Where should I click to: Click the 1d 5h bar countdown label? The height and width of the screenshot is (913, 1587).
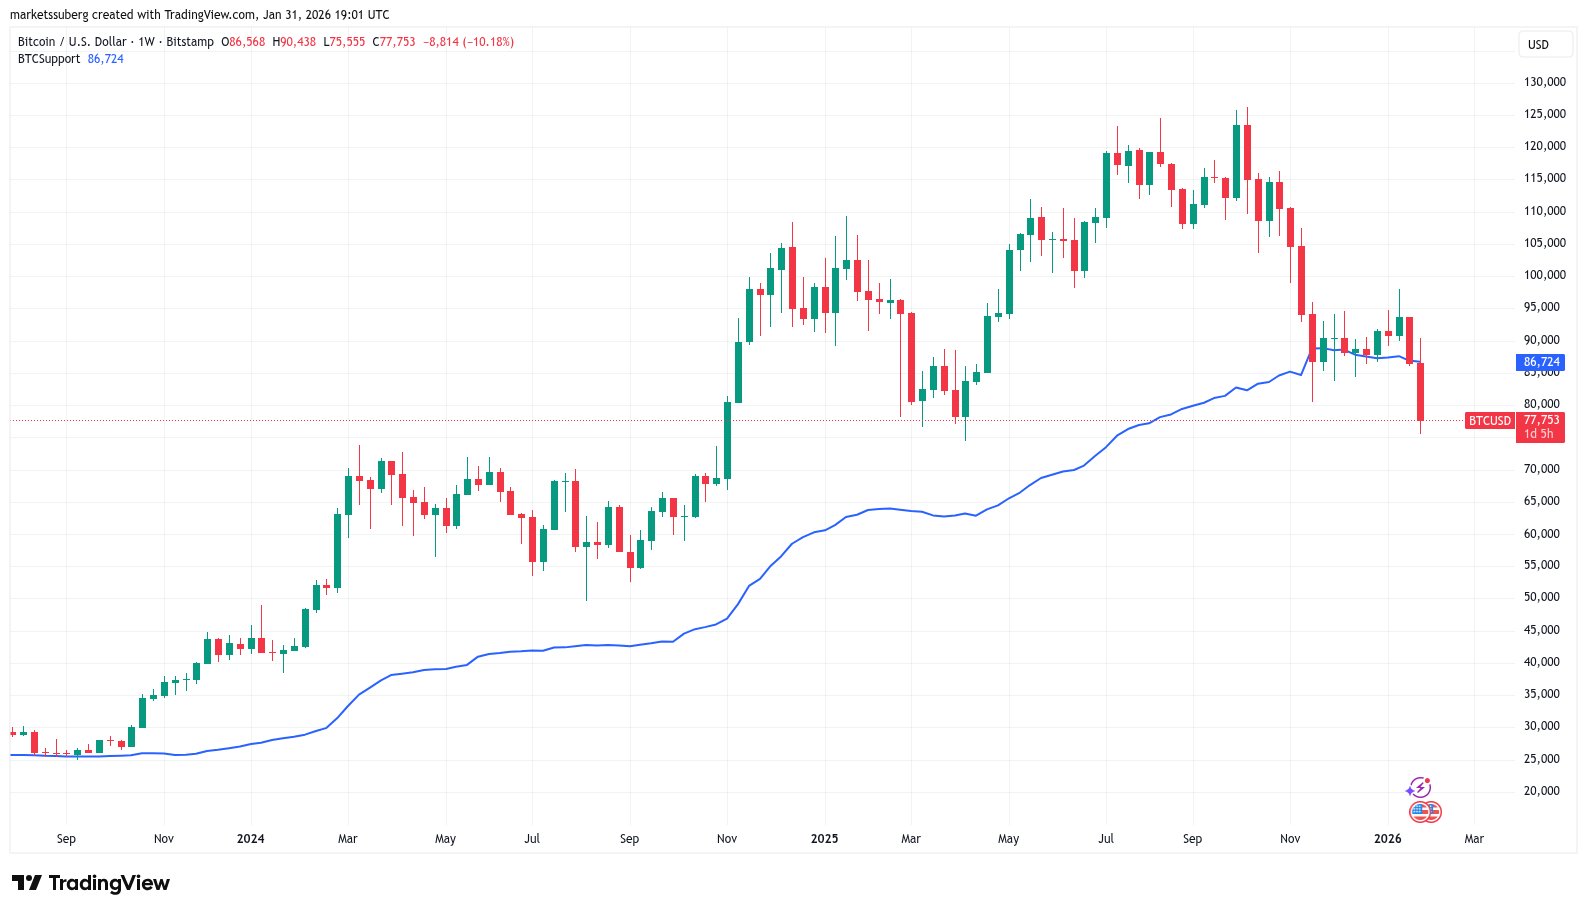[1539, 434]
